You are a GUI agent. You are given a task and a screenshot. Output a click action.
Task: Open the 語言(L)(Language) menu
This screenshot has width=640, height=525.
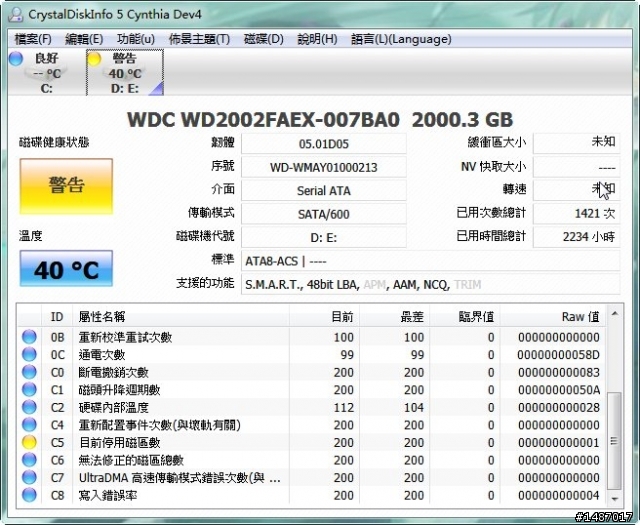pyautogui.click(x=401, y=39)
